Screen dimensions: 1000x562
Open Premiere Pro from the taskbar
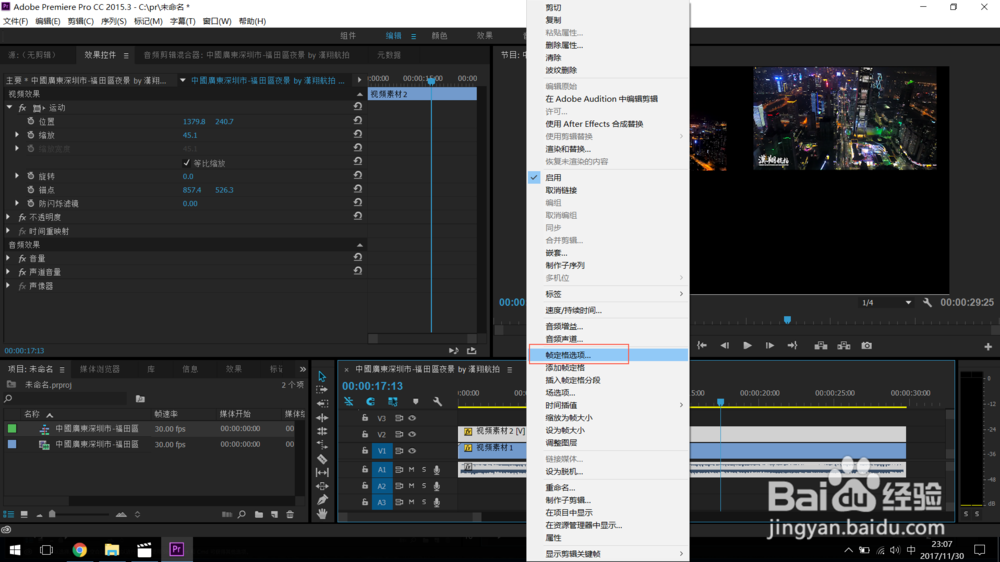pos(177,549)
